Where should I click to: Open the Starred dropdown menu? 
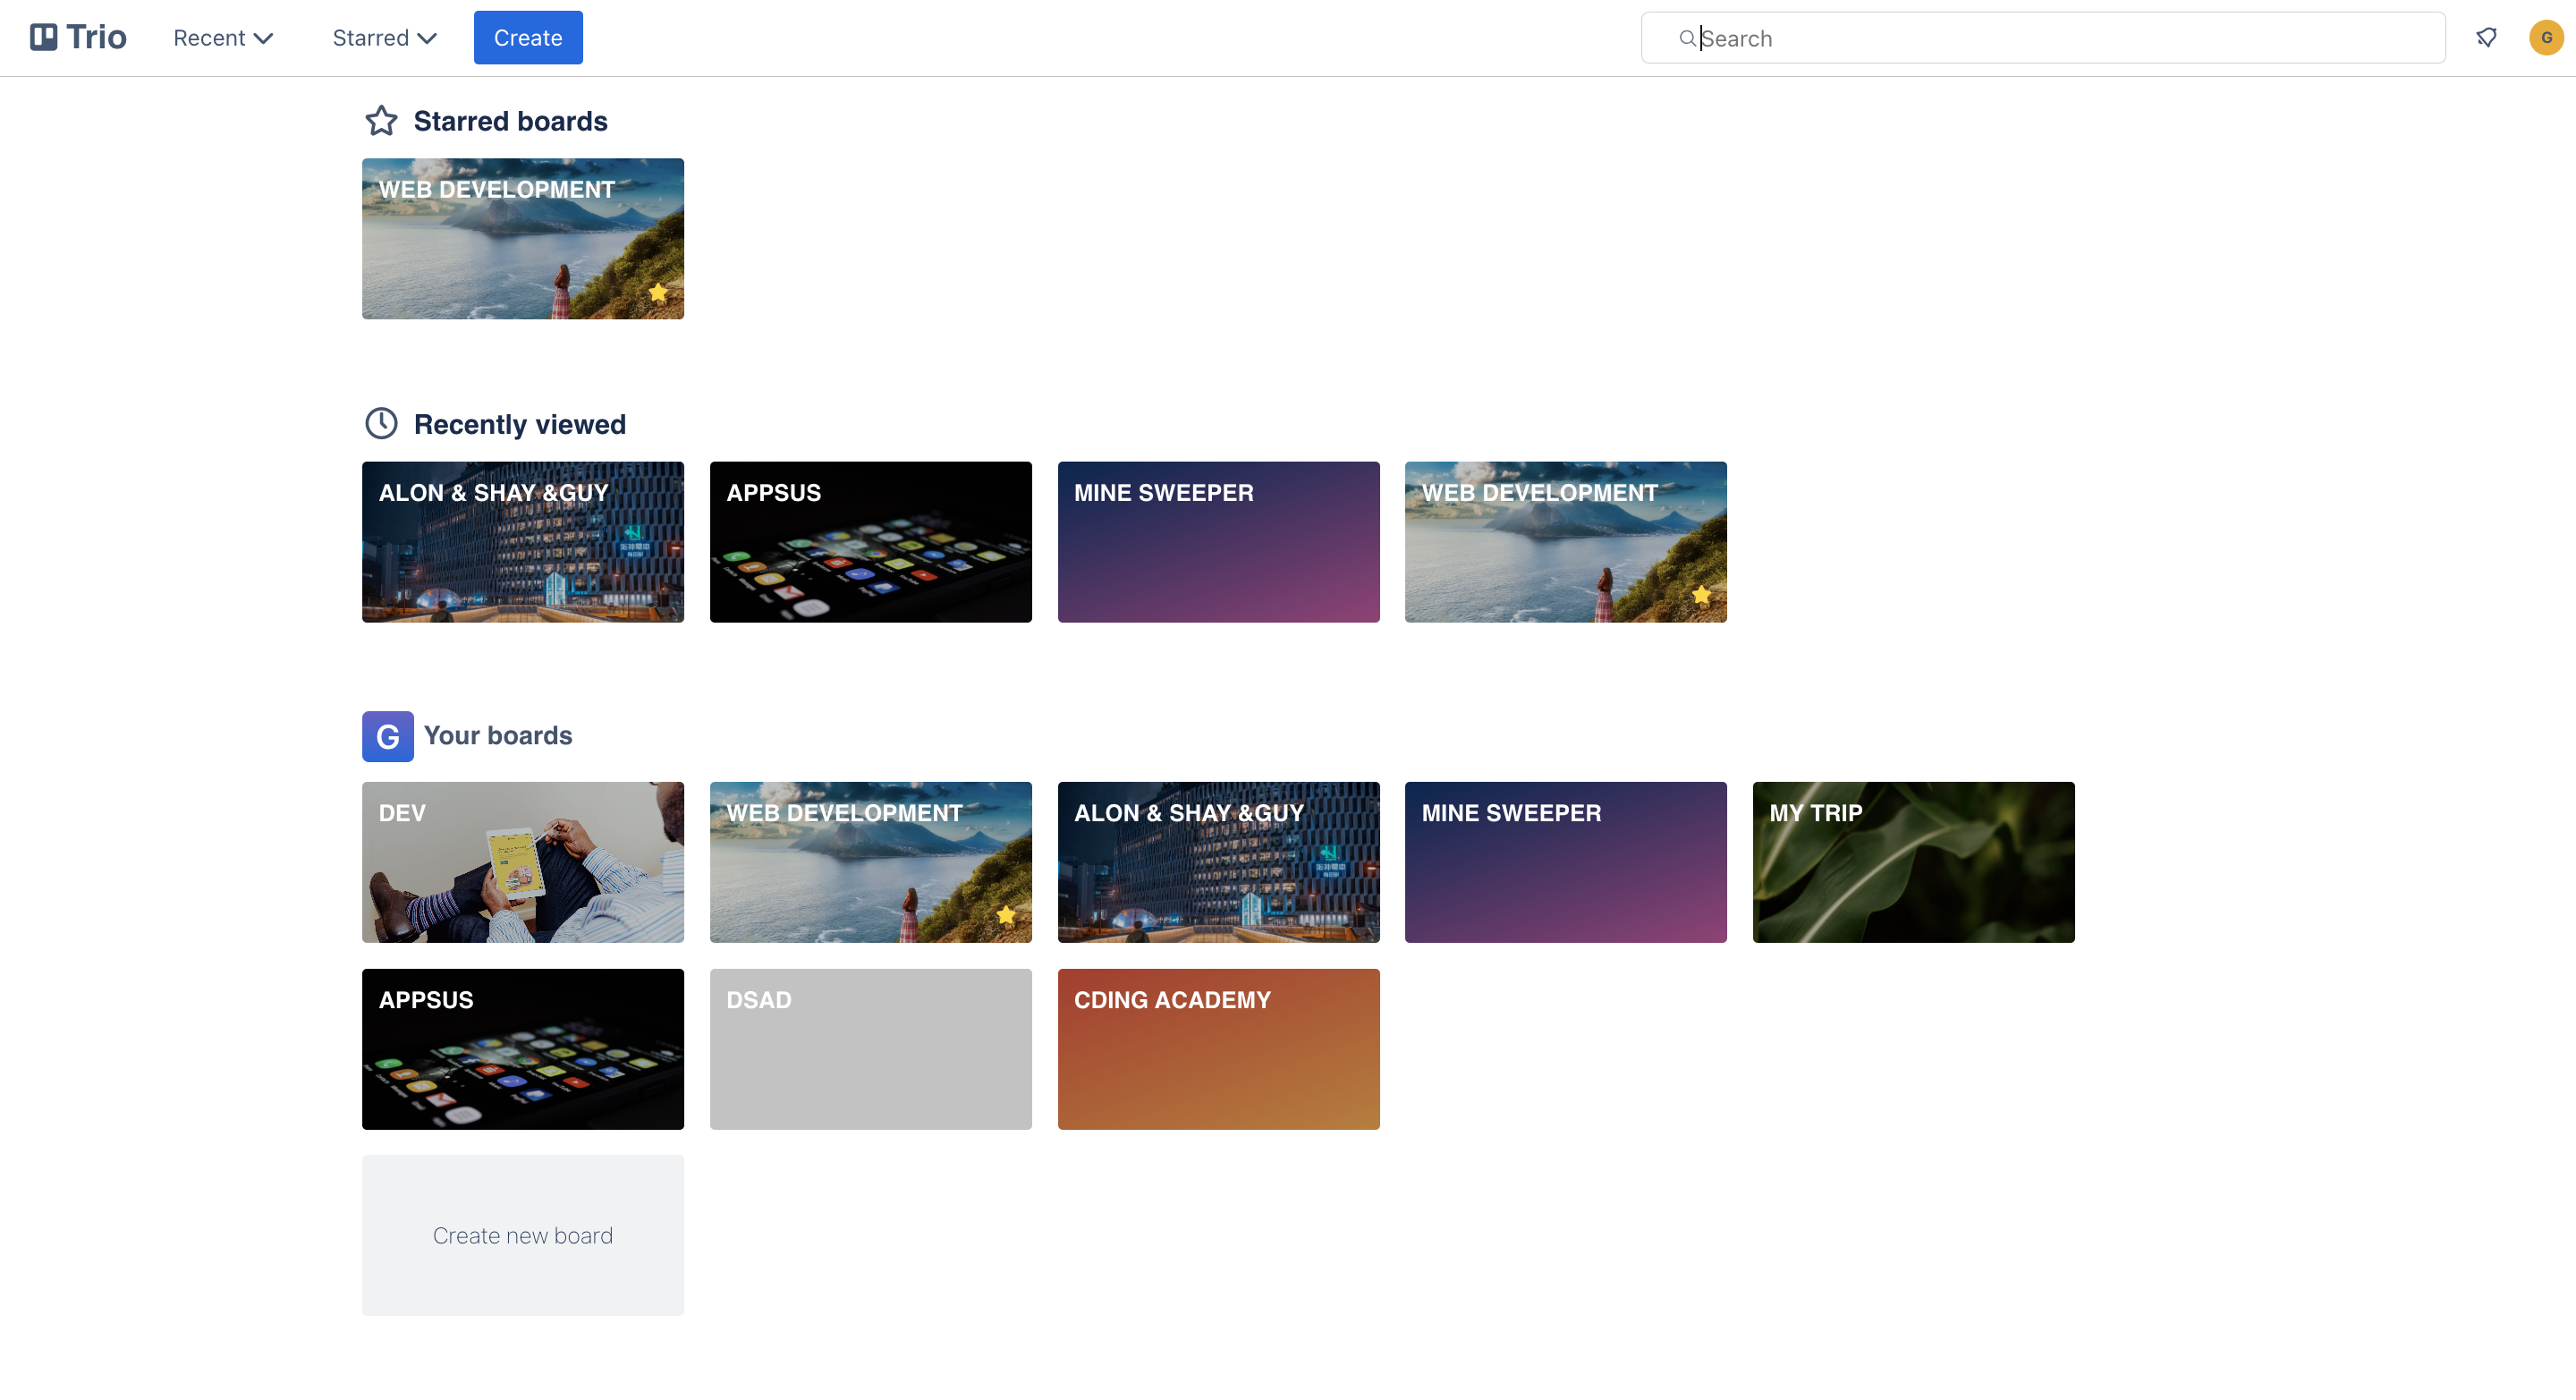[x=384, y=38]
